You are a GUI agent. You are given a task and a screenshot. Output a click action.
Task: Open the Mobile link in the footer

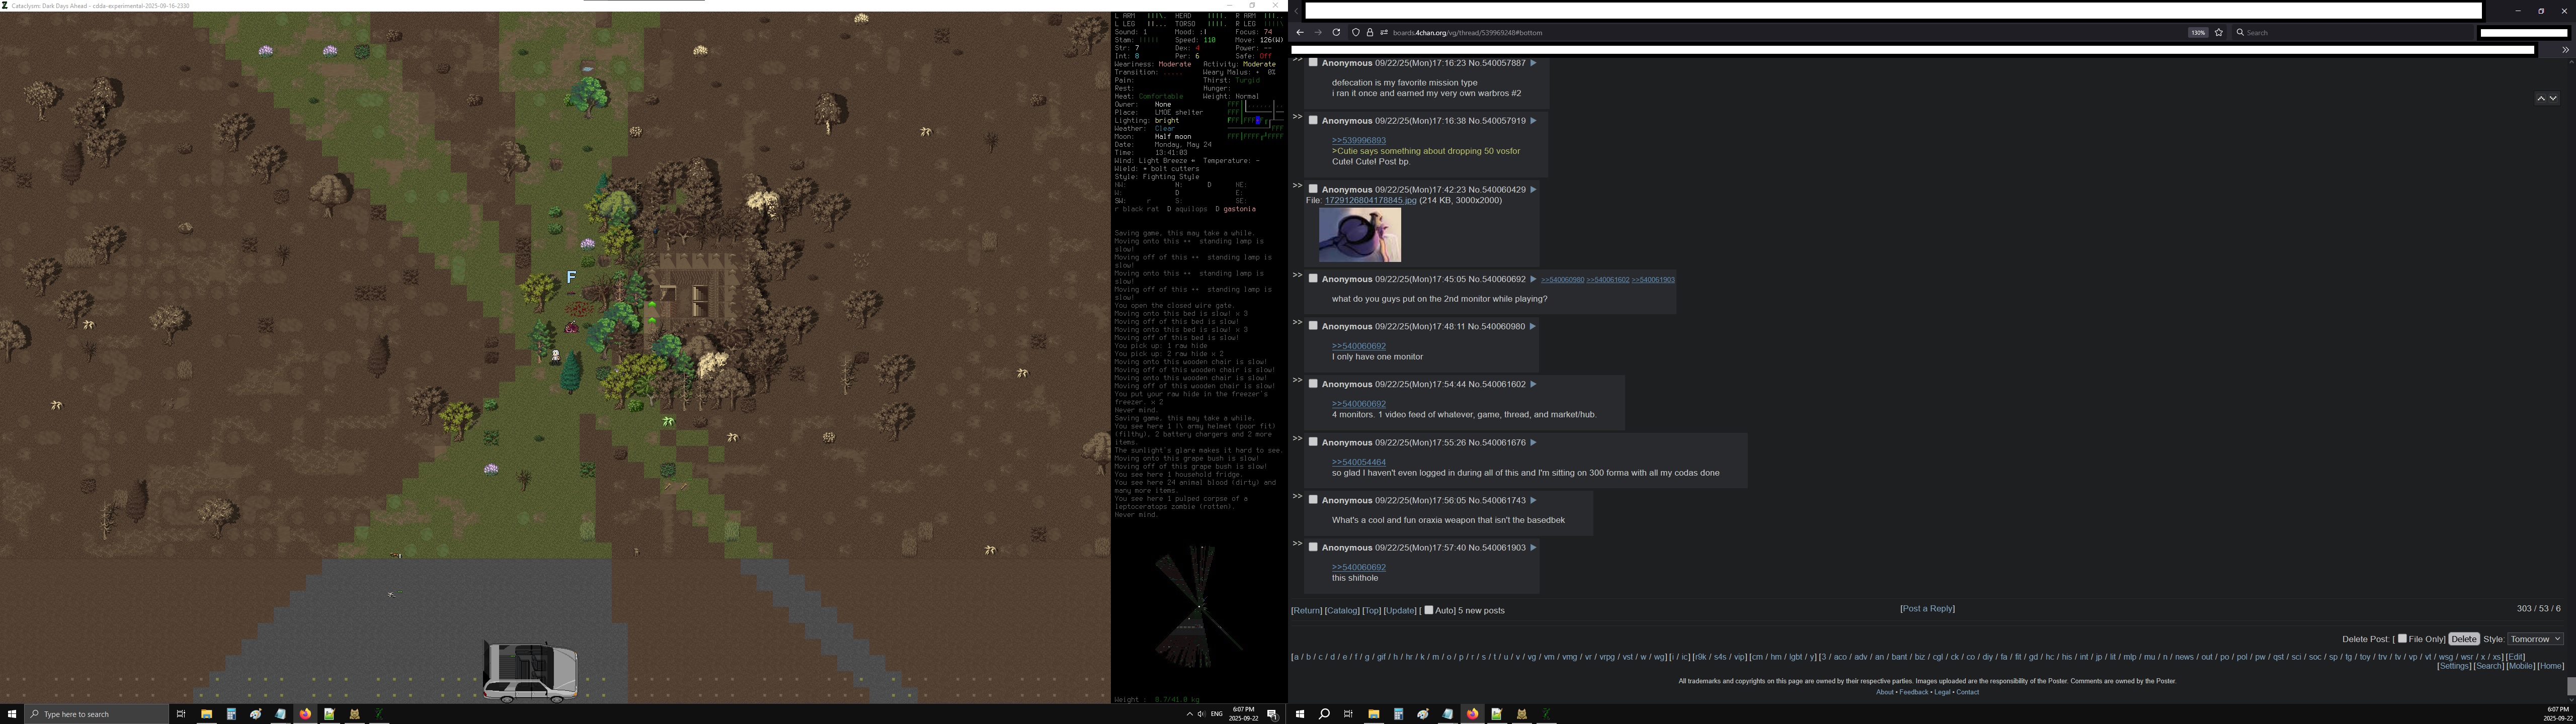coord(2520,666)
